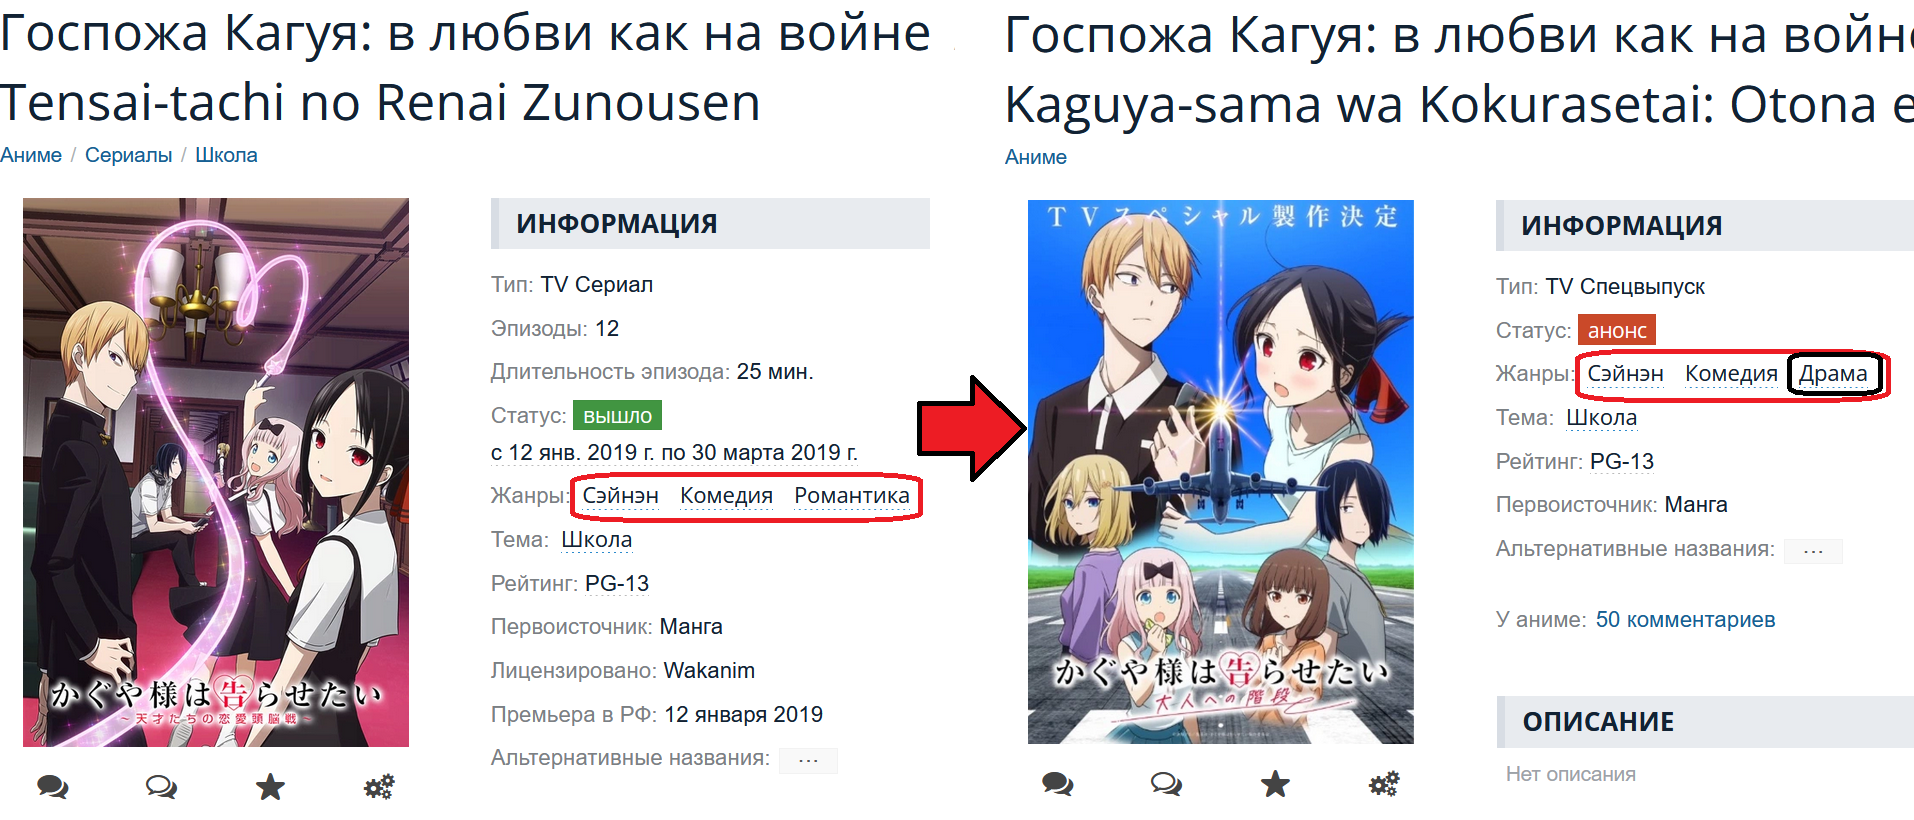
Task: Click the star favorite icon under left poster
Action: [x=270, y=787]
